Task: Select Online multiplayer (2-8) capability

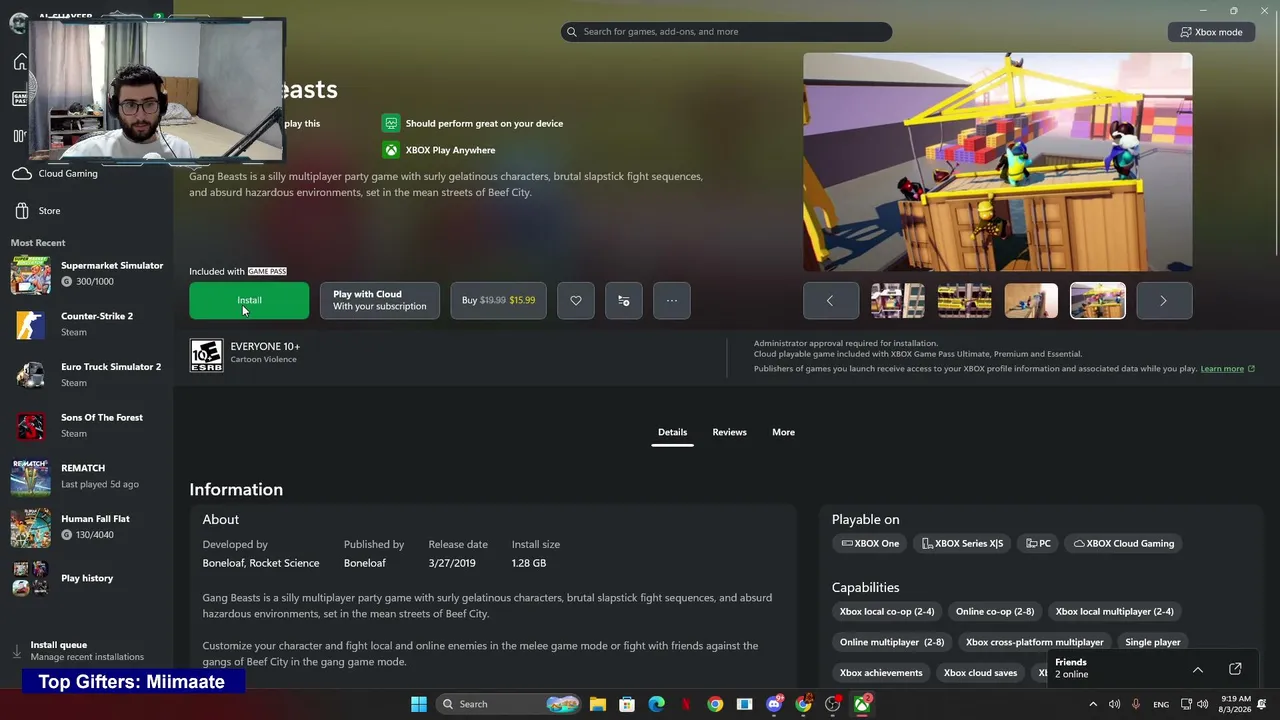Action: click(x=892, y=642)
